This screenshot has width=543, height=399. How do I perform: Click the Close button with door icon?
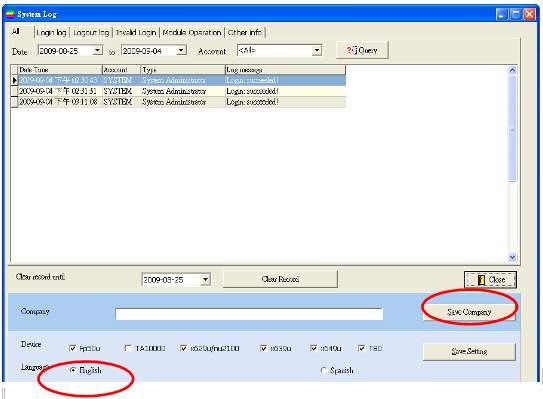click(490, 280)
